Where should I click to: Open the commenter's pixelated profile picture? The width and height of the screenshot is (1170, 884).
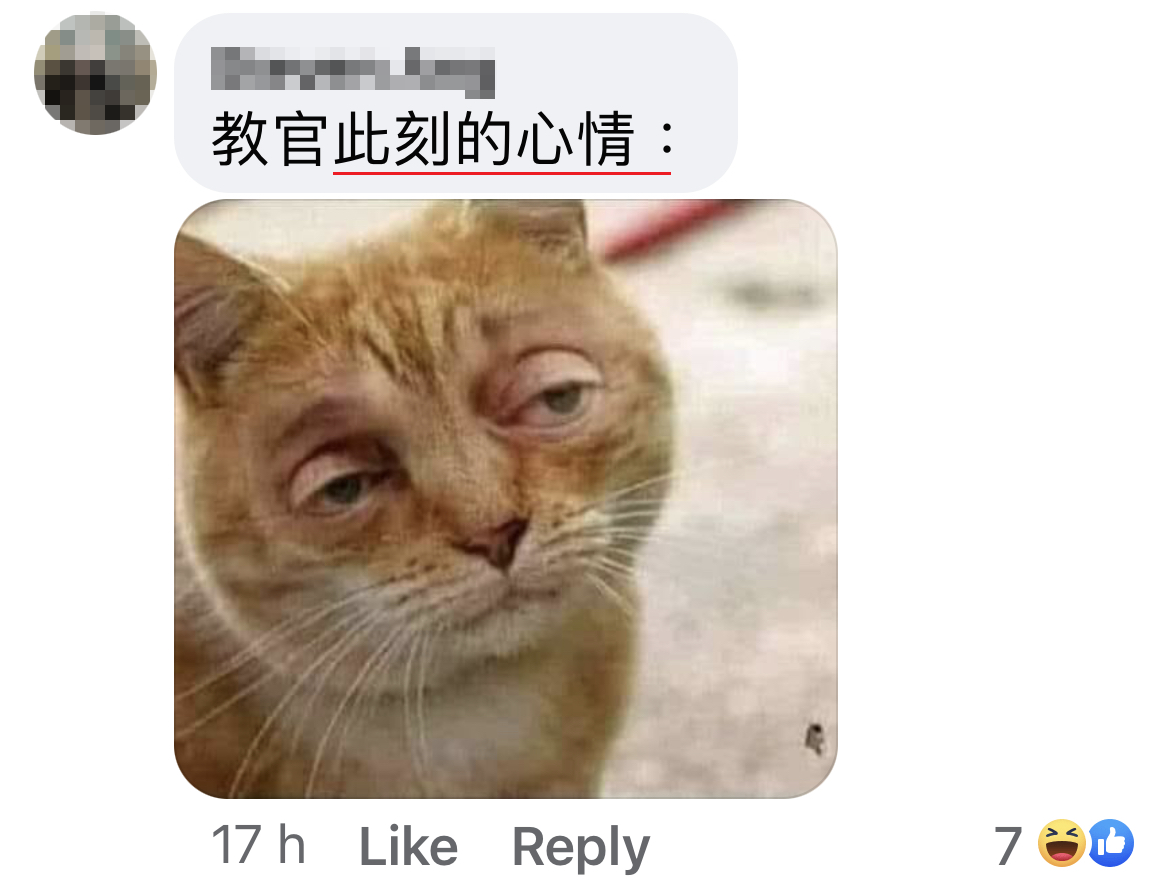[x=96, y=74]
